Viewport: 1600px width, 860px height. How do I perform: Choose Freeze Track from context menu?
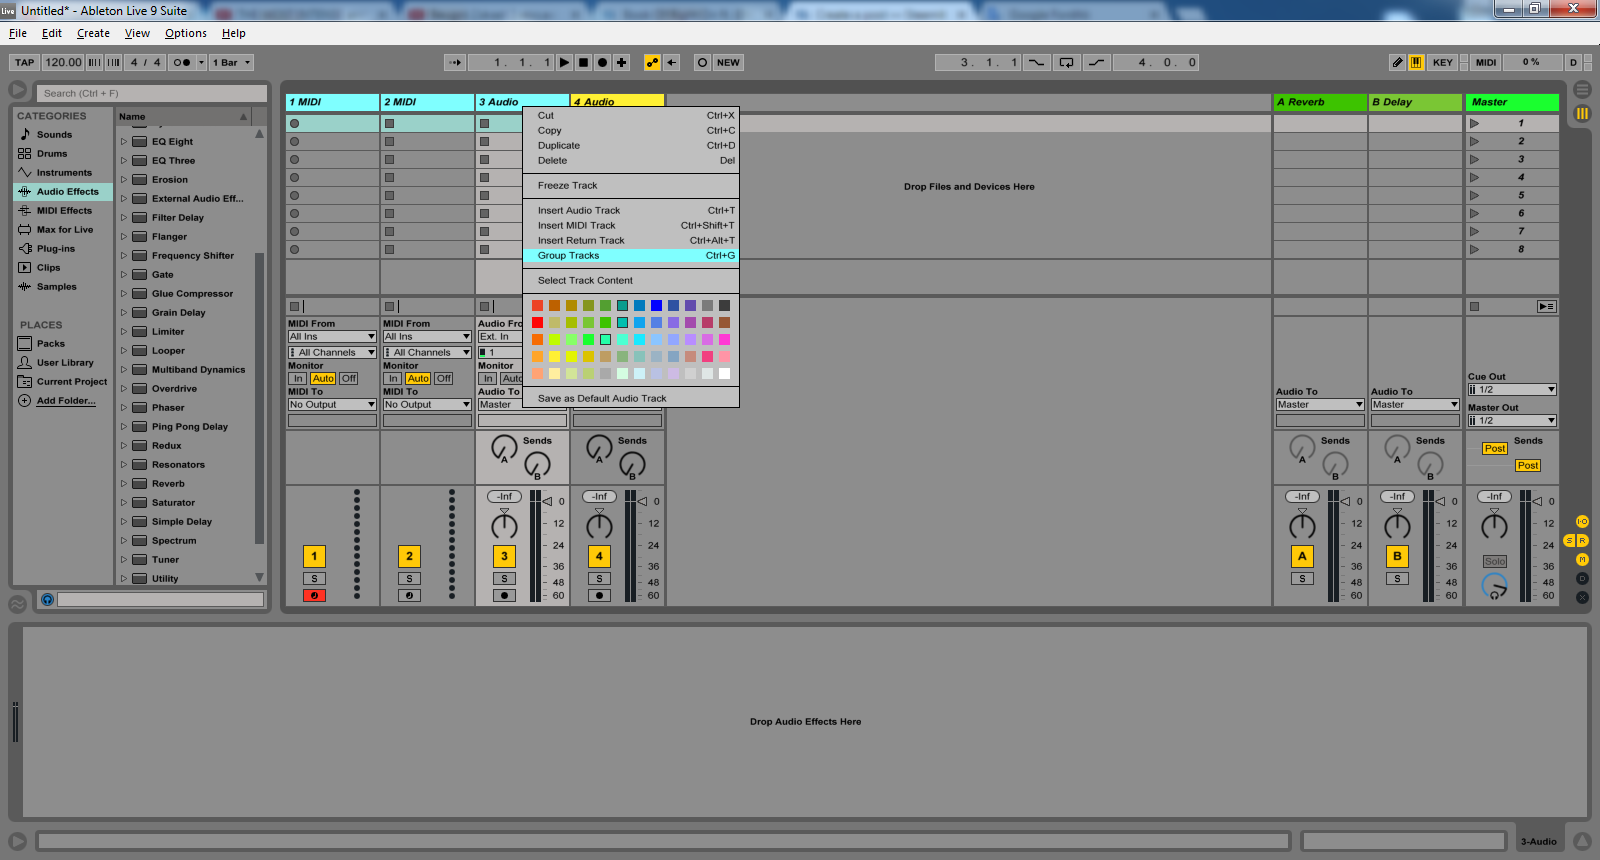pos(631,186)
